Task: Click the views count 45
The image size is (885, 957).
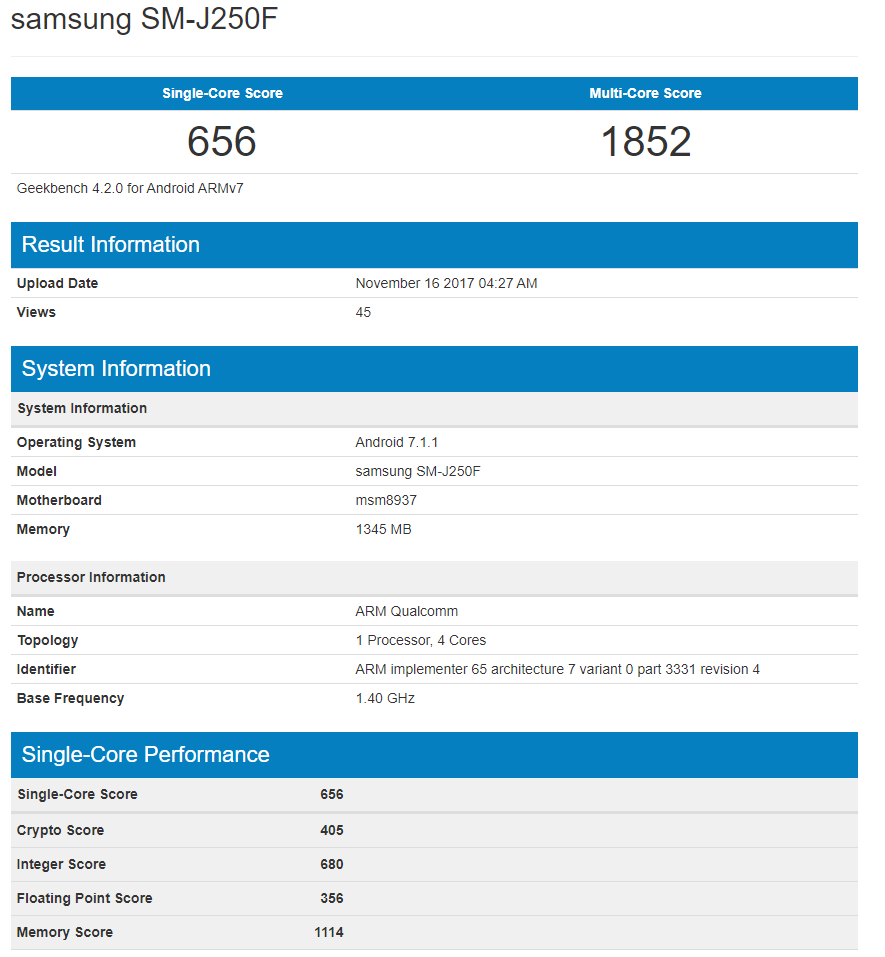Action: tap(363, 312)
